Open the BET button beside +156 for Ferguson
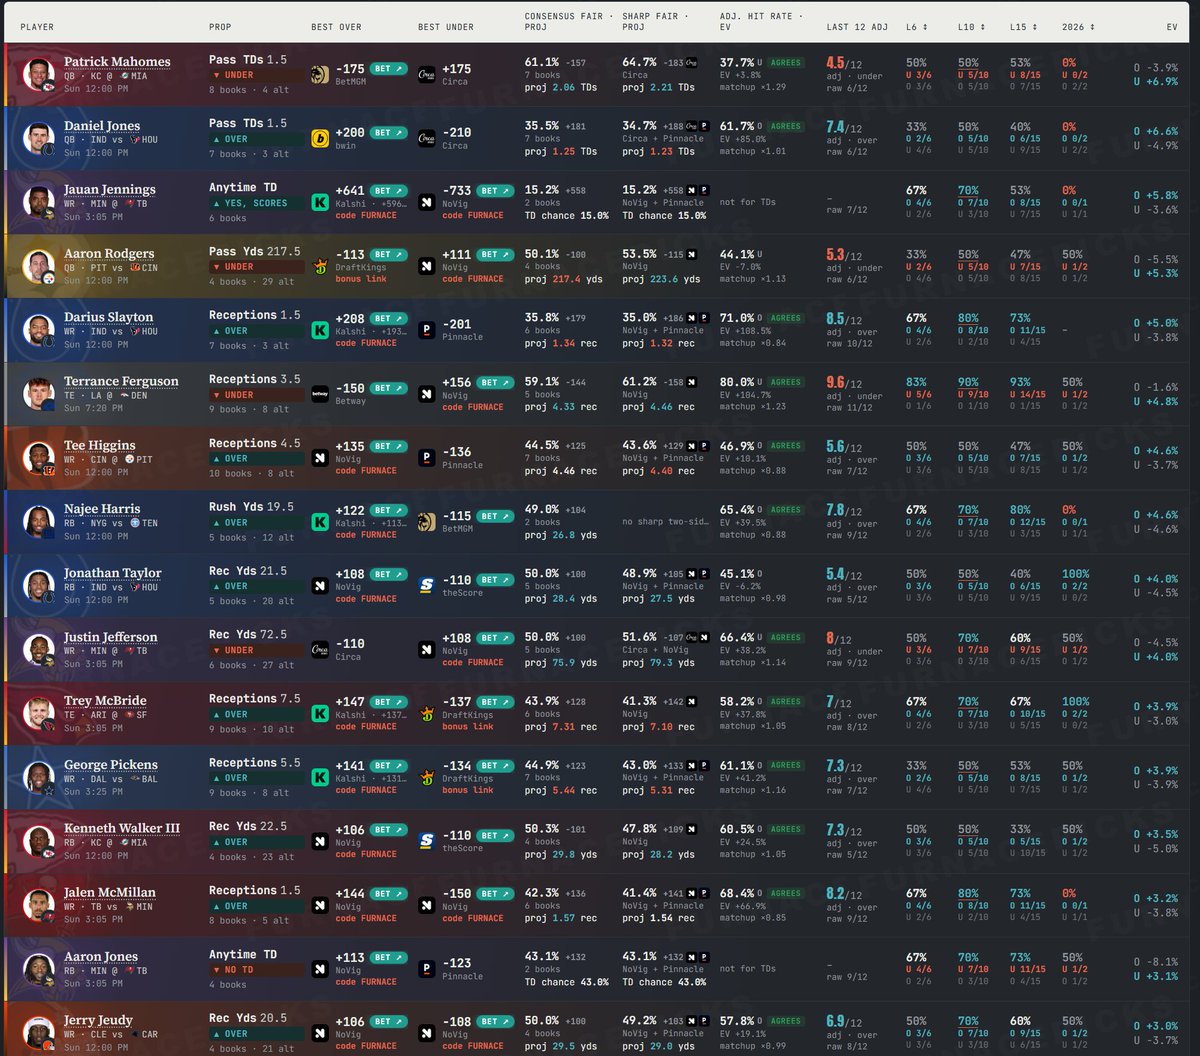 [497, 382]
